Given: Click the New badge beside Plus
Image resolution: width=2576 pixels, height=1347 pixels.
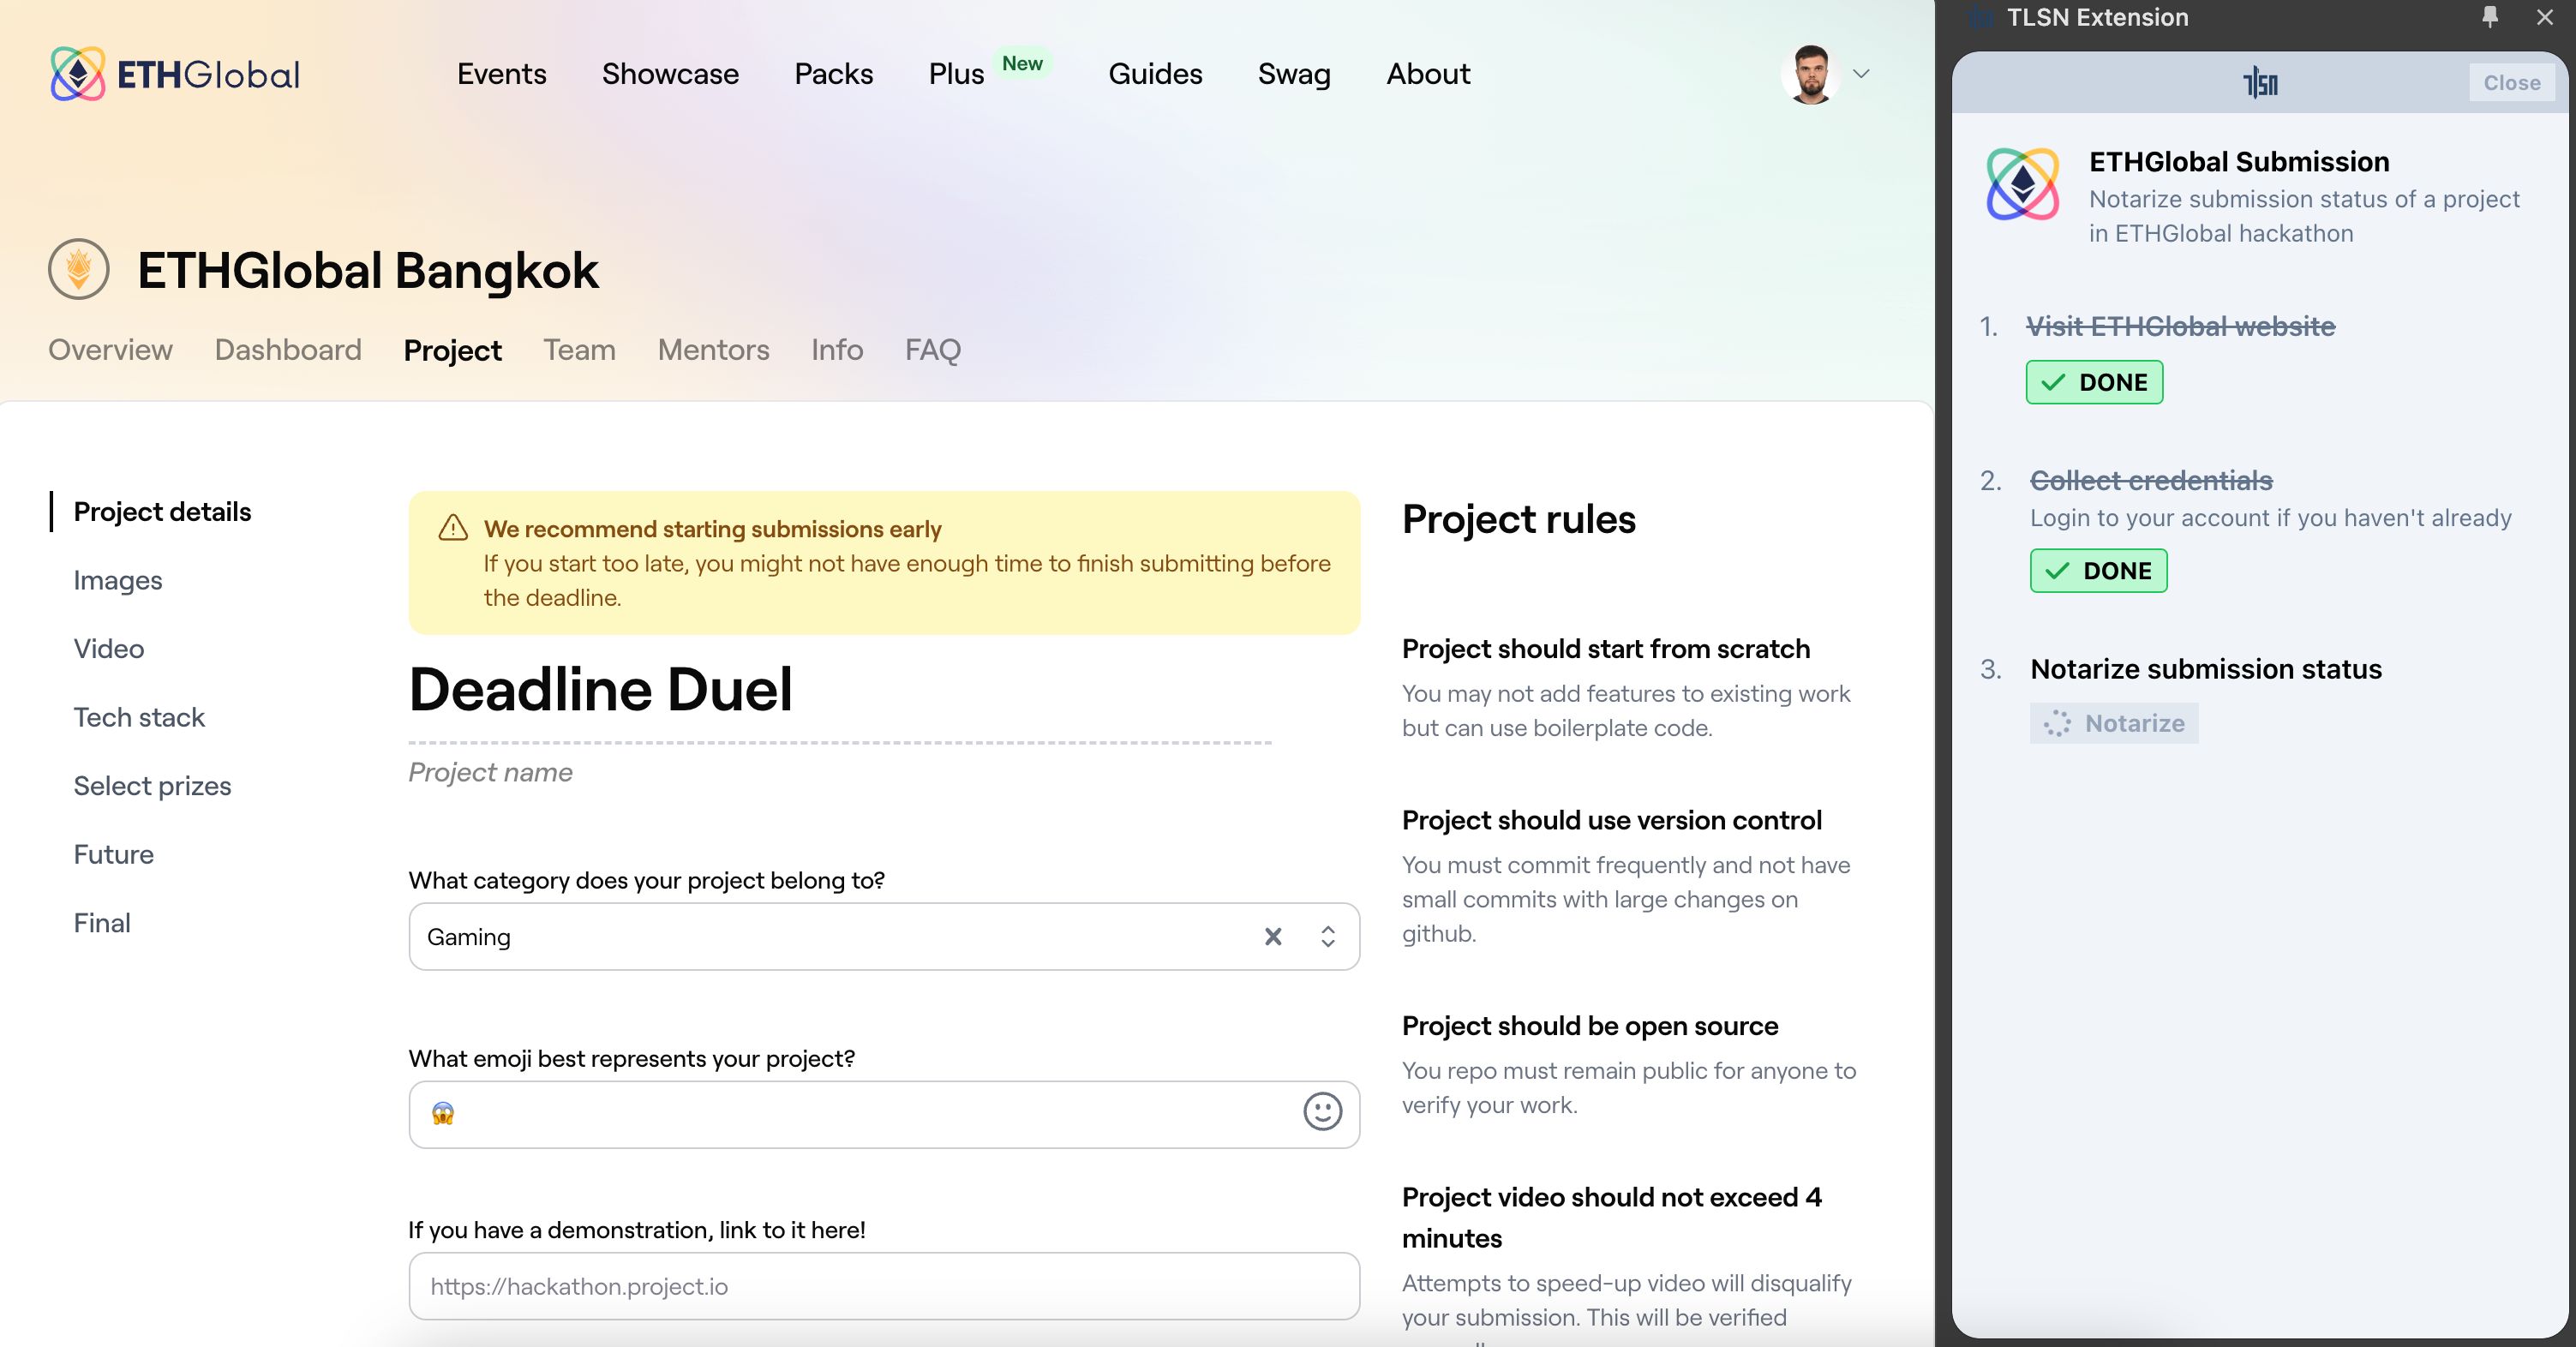Looking at the screenshot, I should (1022, 63).
